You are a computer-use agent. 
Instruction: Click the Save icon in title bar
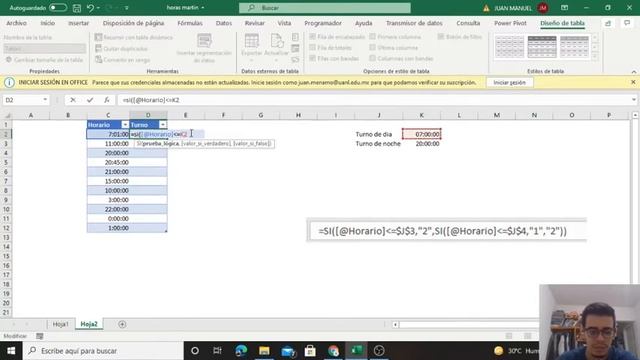(76, 8)
